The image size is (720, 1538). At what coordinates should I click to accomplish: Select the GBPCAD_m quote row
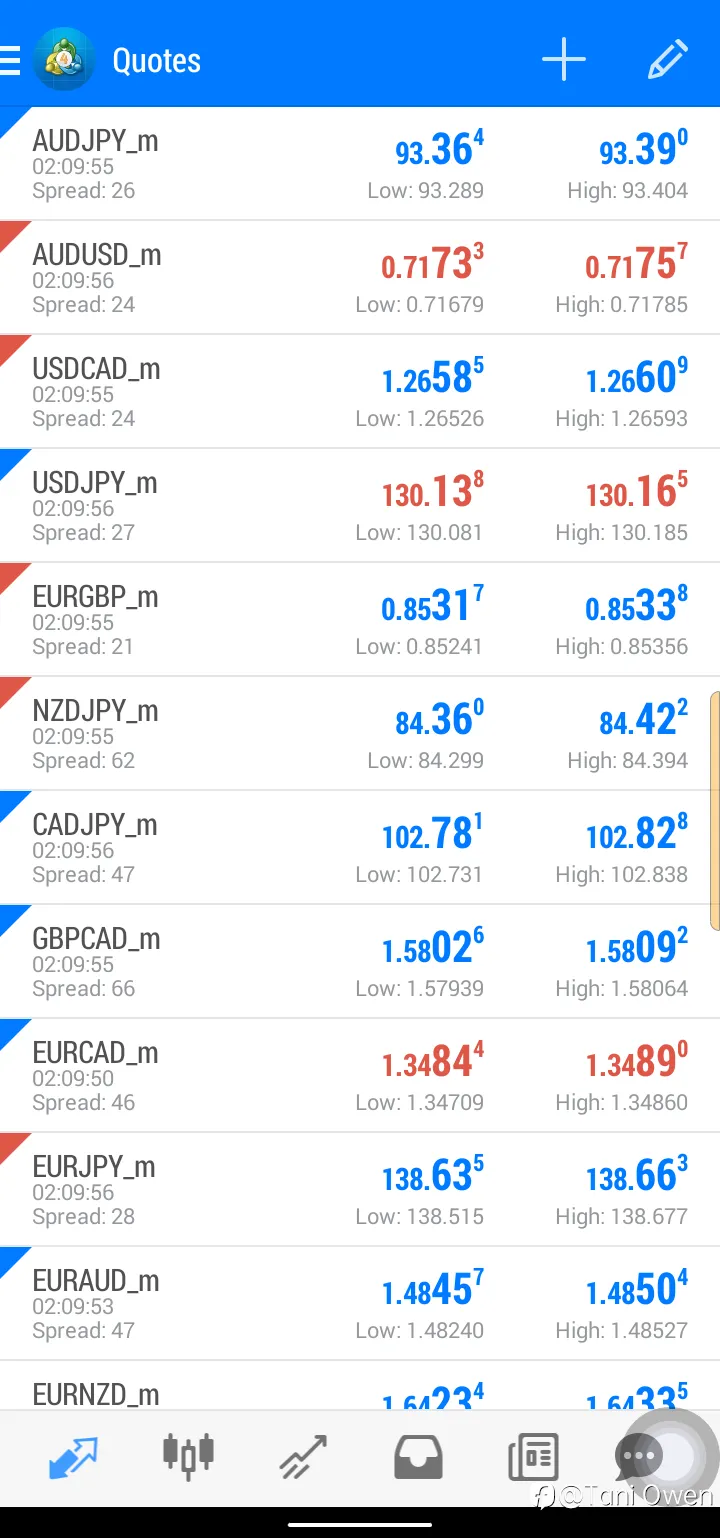pos(360,962)
